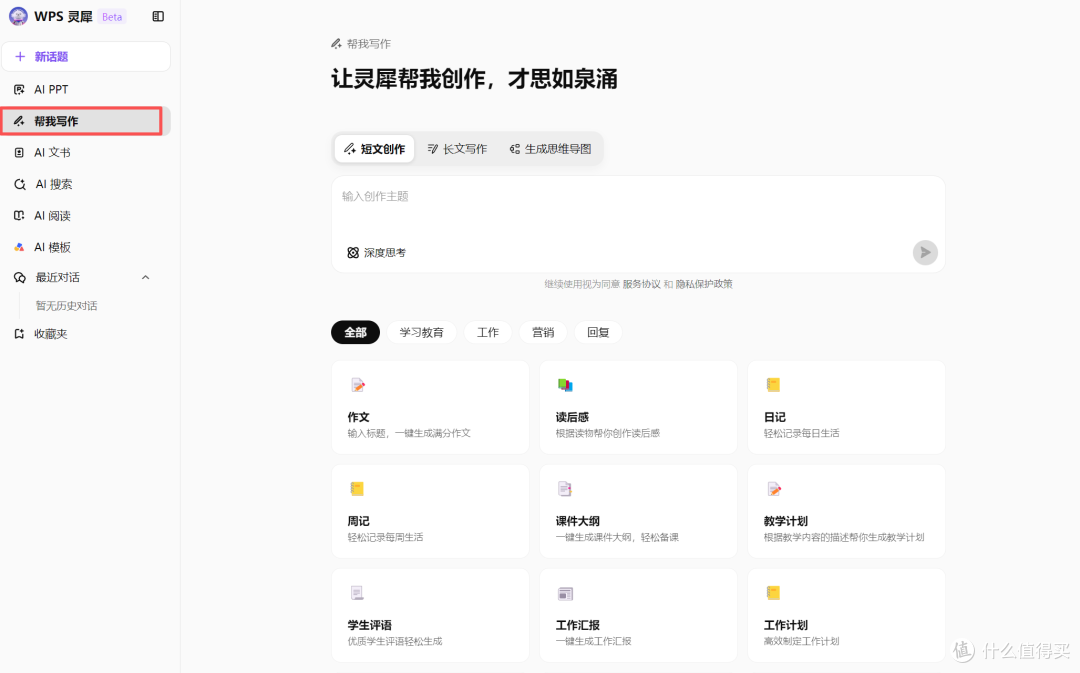Click the AI 文书 document icon
Screen dimensions: 1080x673
pyautogui.click(x=19, y=152)
